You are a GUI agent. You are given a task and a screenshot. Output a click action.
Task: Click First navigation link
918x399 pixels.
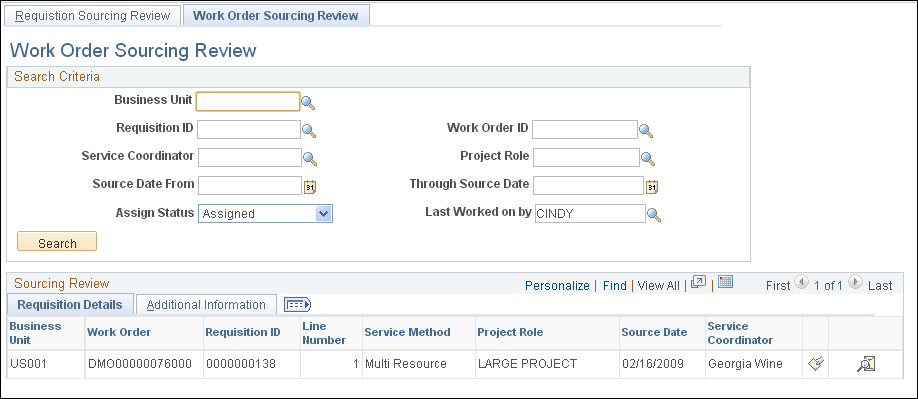[778, 286]
